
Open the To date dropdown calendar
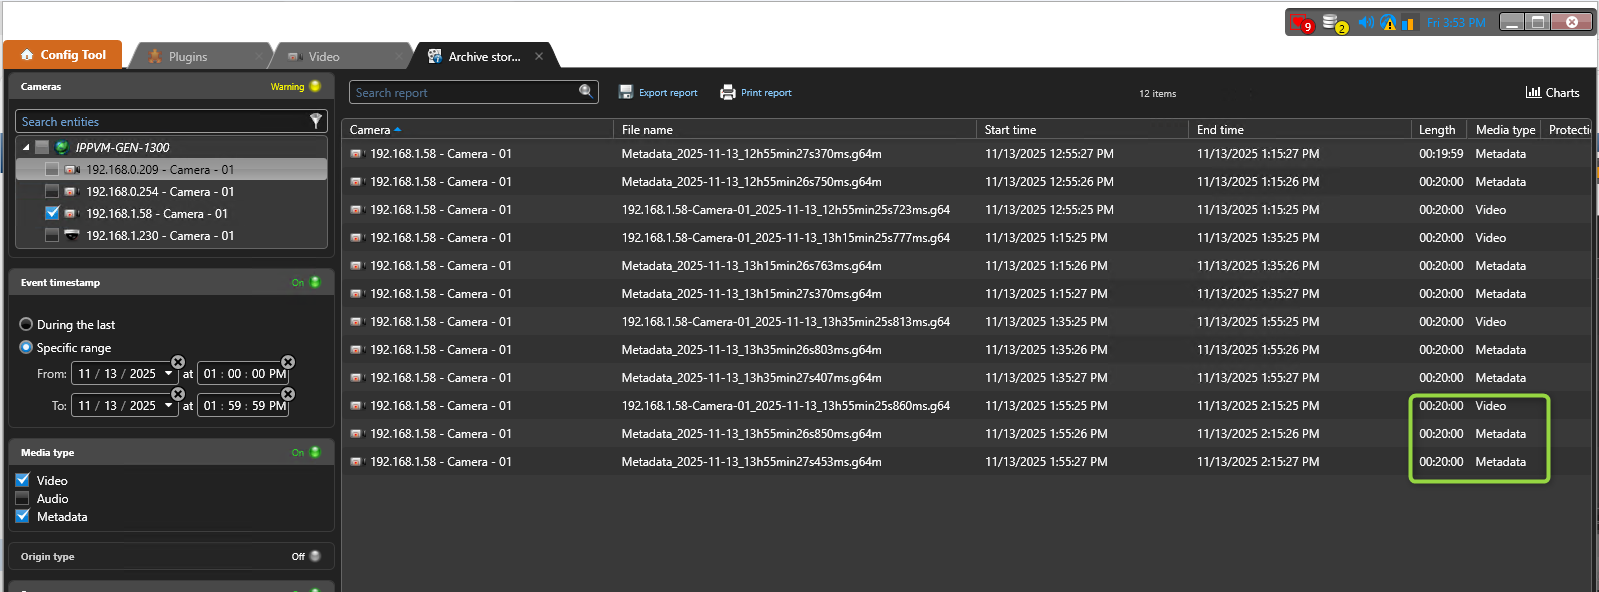[x=168, y=406]
